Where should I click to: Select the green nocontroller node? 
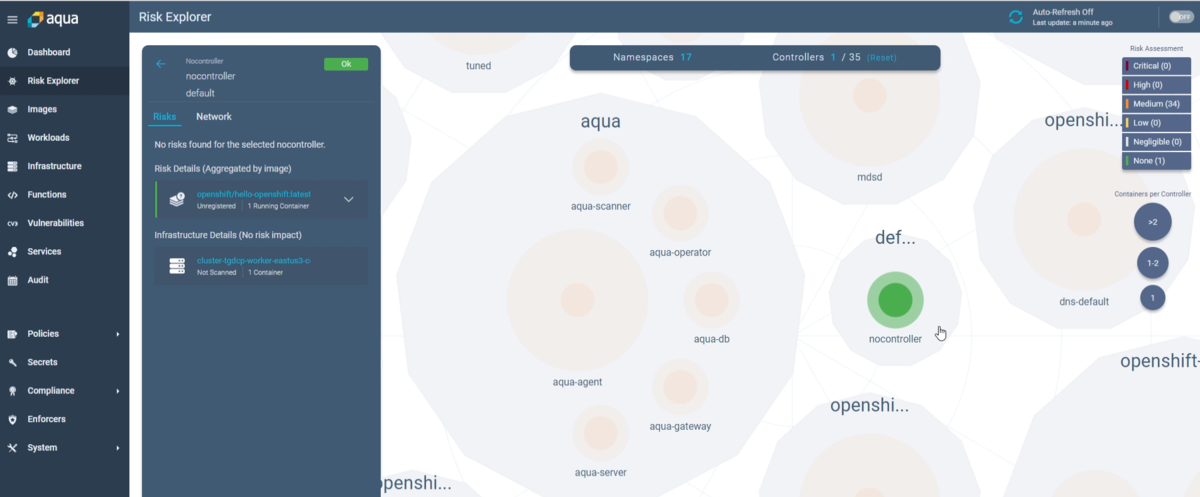tap(895, 299)
